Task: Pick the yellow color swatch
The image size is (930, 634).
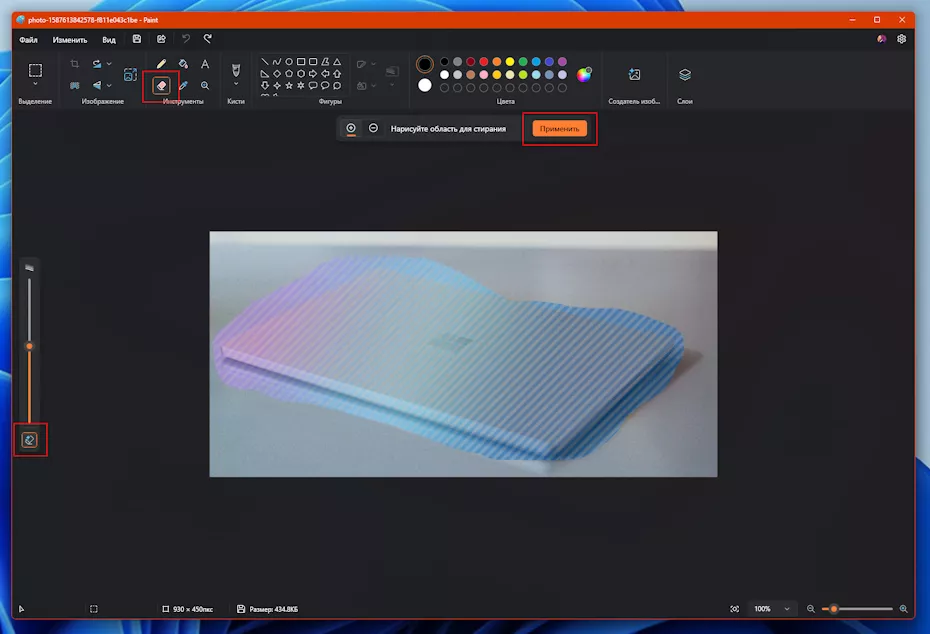Action: tap(509, 62)
